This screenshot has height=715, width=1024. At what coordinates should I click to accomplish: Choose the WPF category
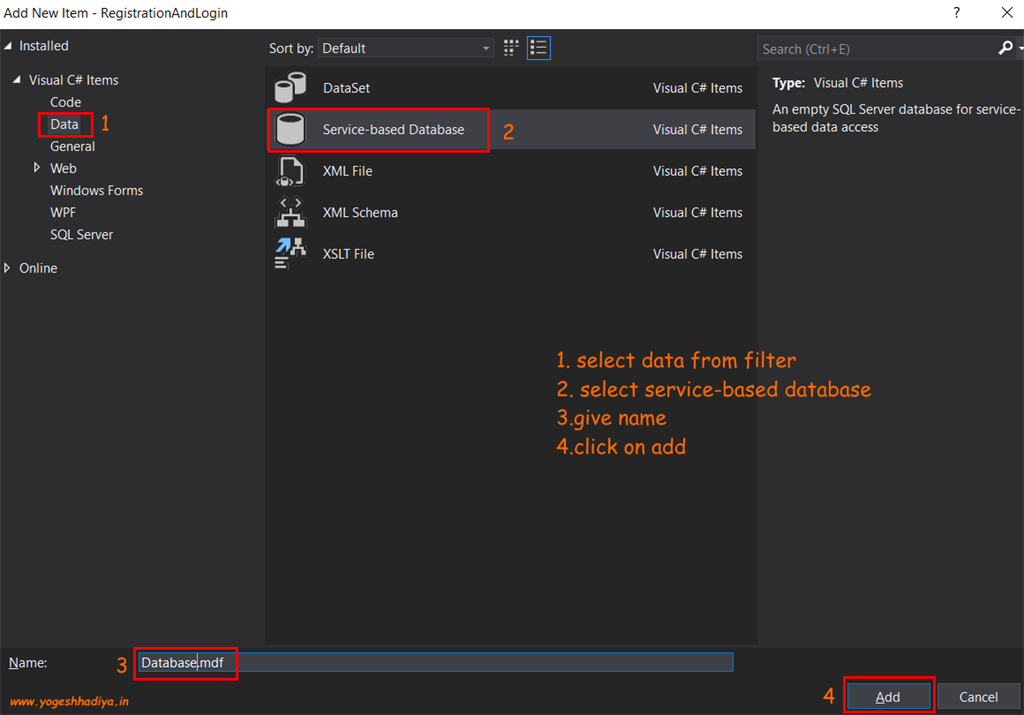63,212
